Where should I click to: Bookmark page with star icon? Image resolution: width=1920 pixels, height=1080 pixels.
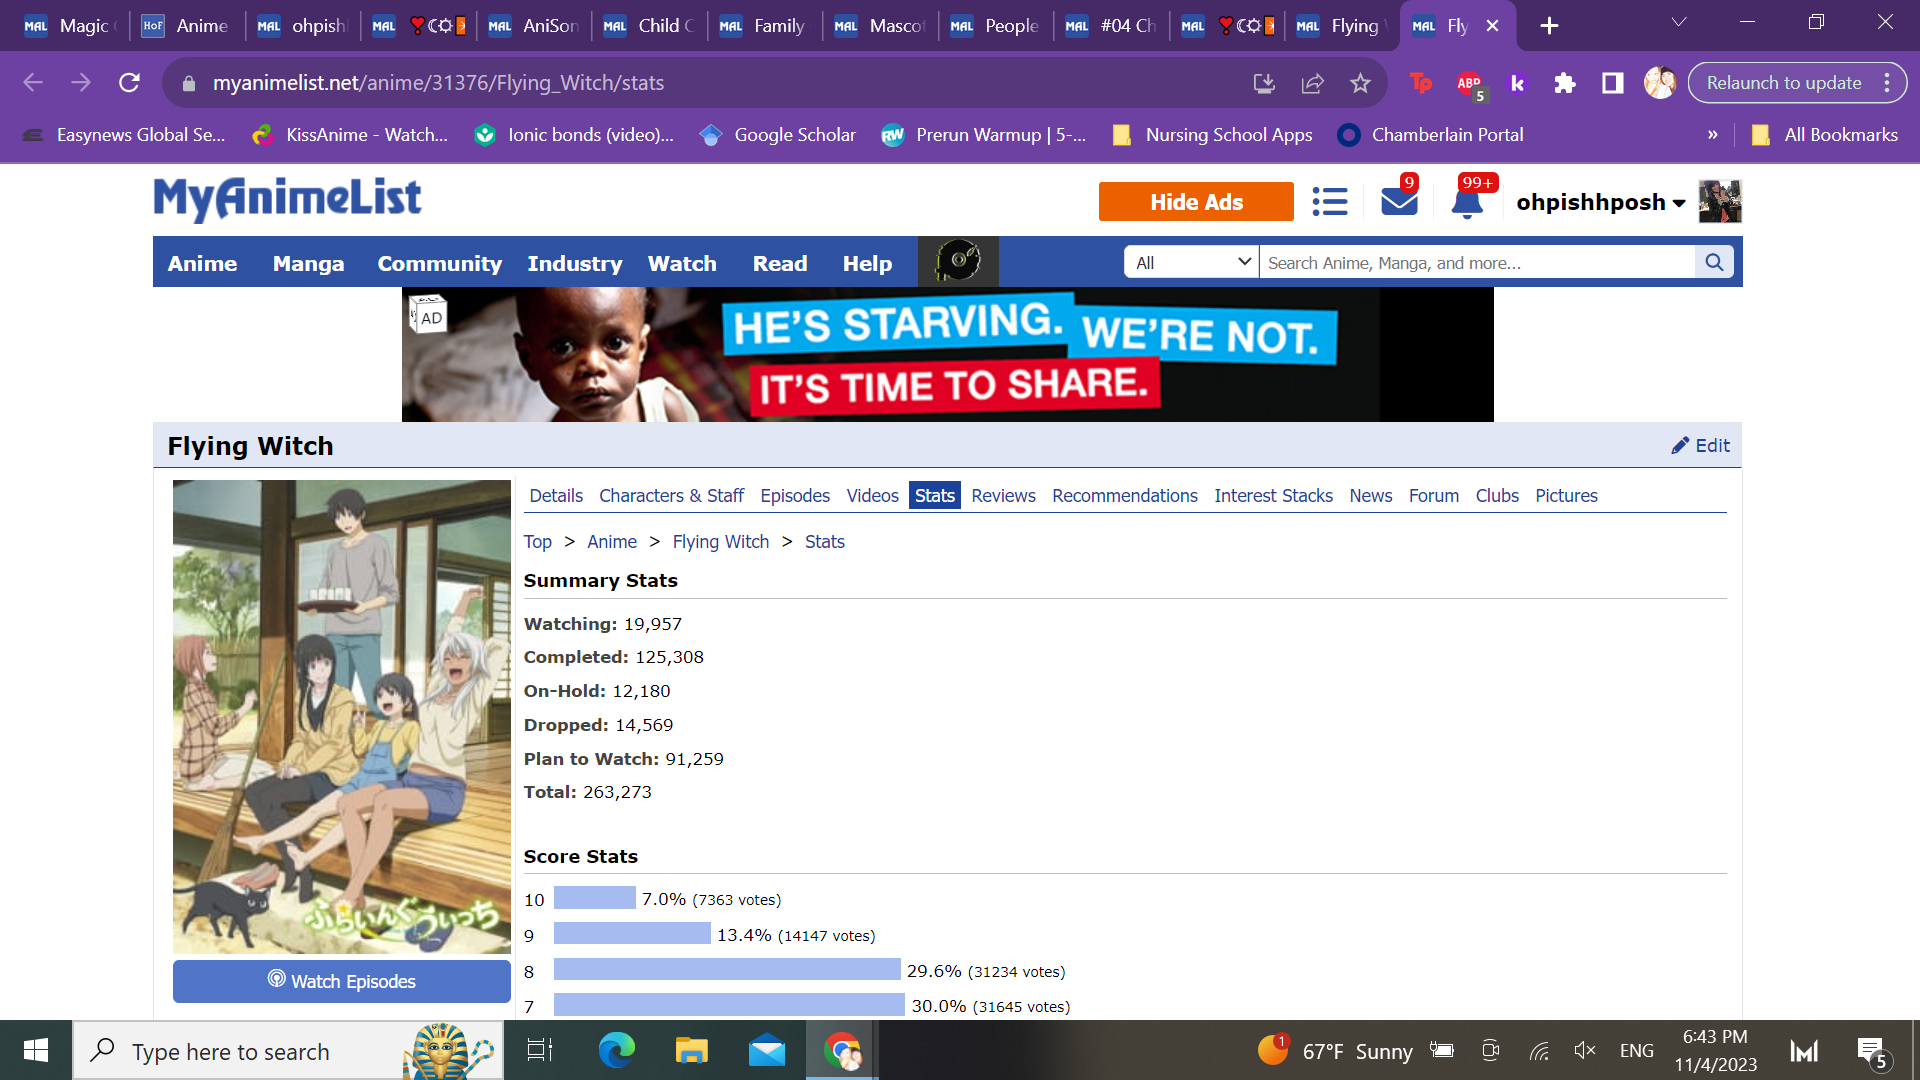[1360, 83]
